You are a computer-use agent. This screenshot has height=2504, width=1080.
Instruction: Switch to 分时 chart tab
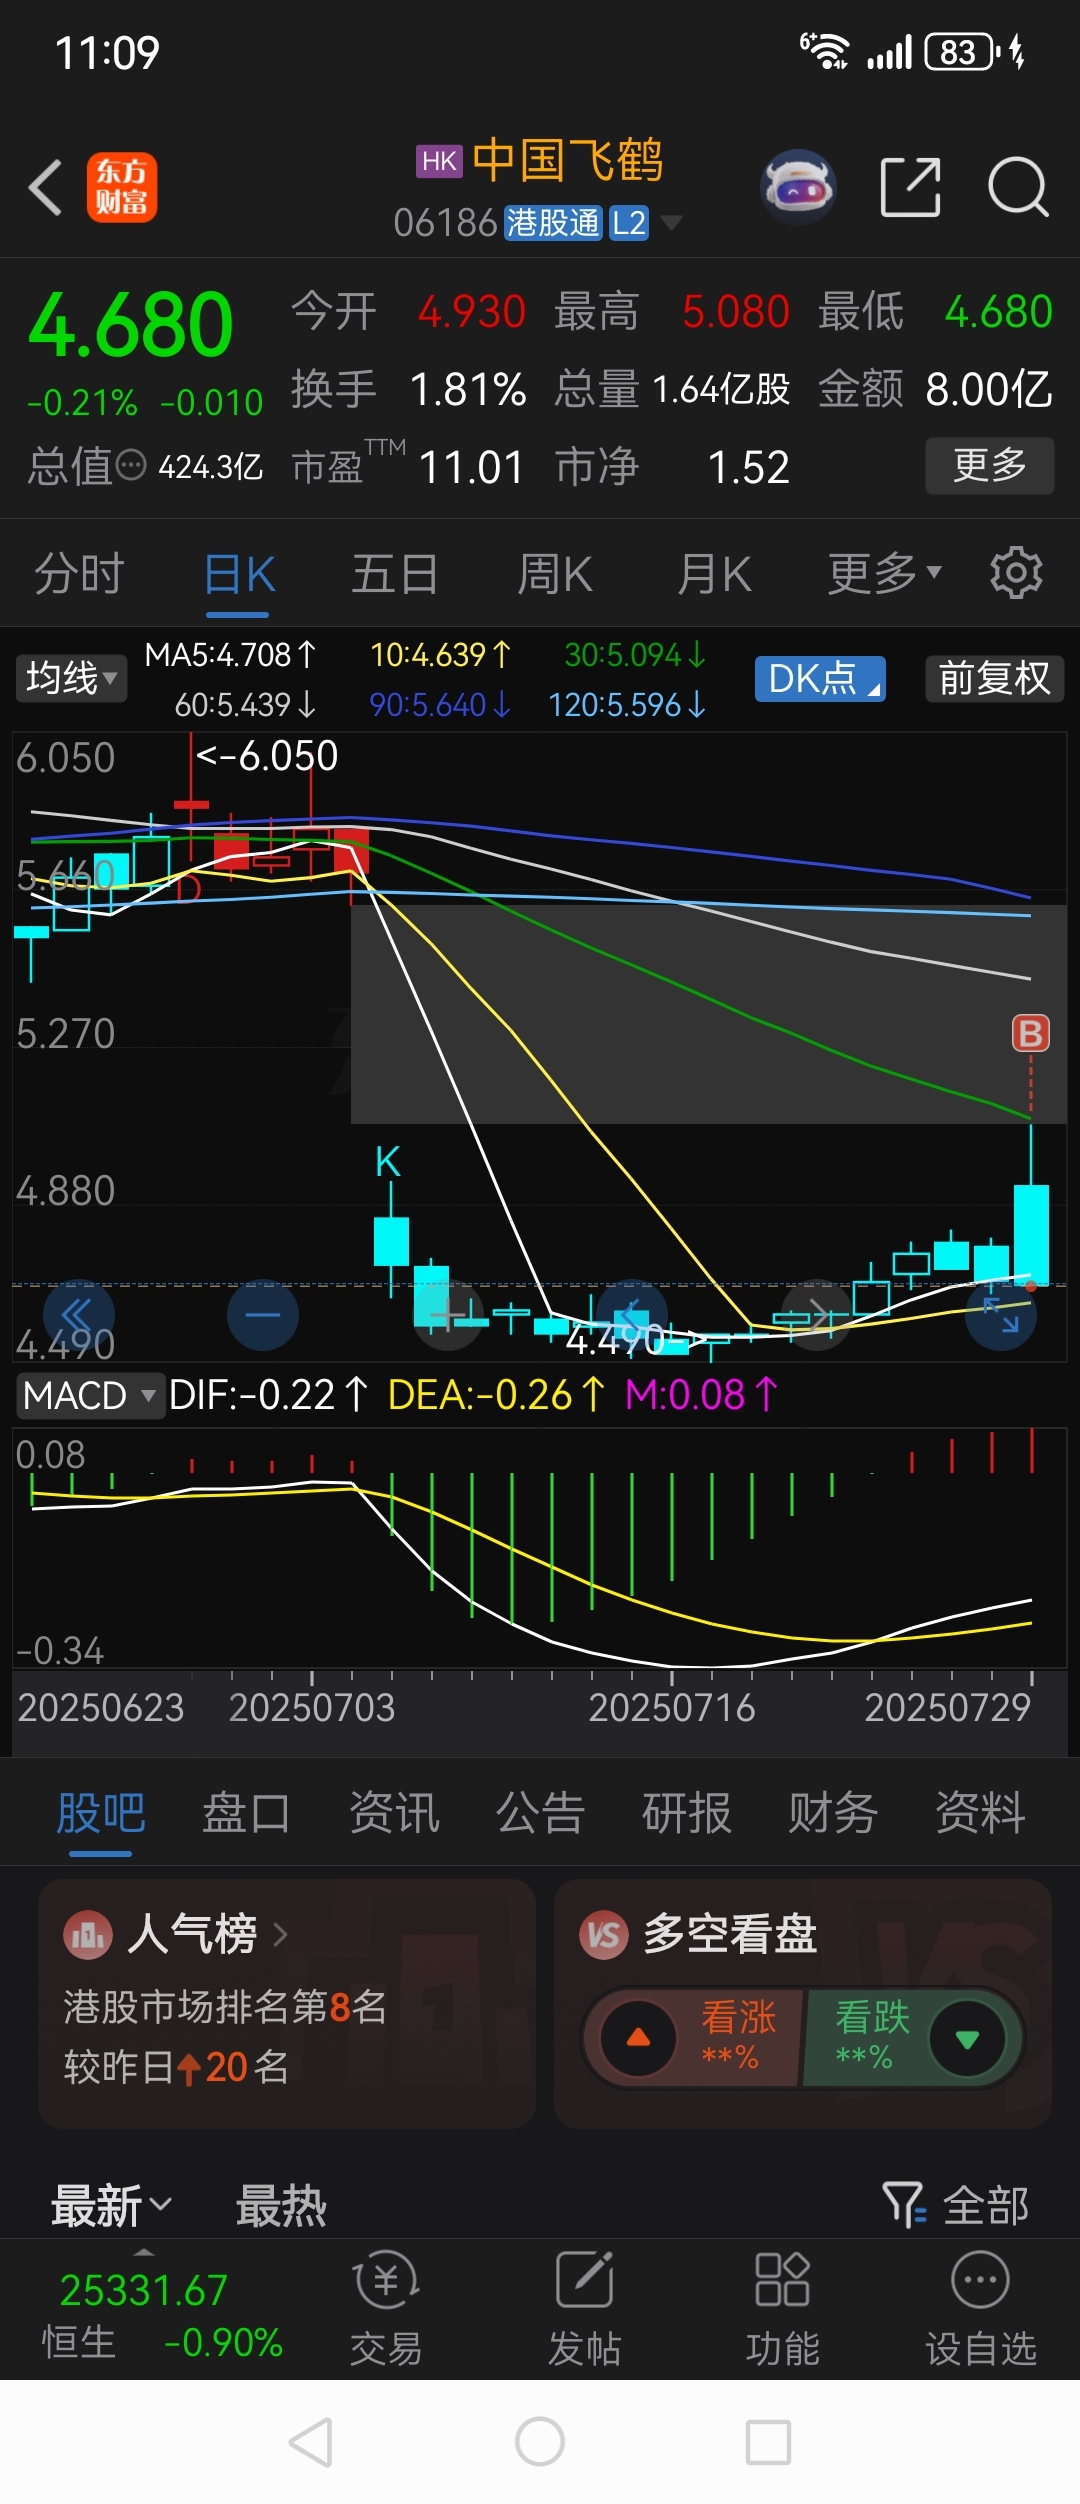pyautogui.click(x=79, y=574)
